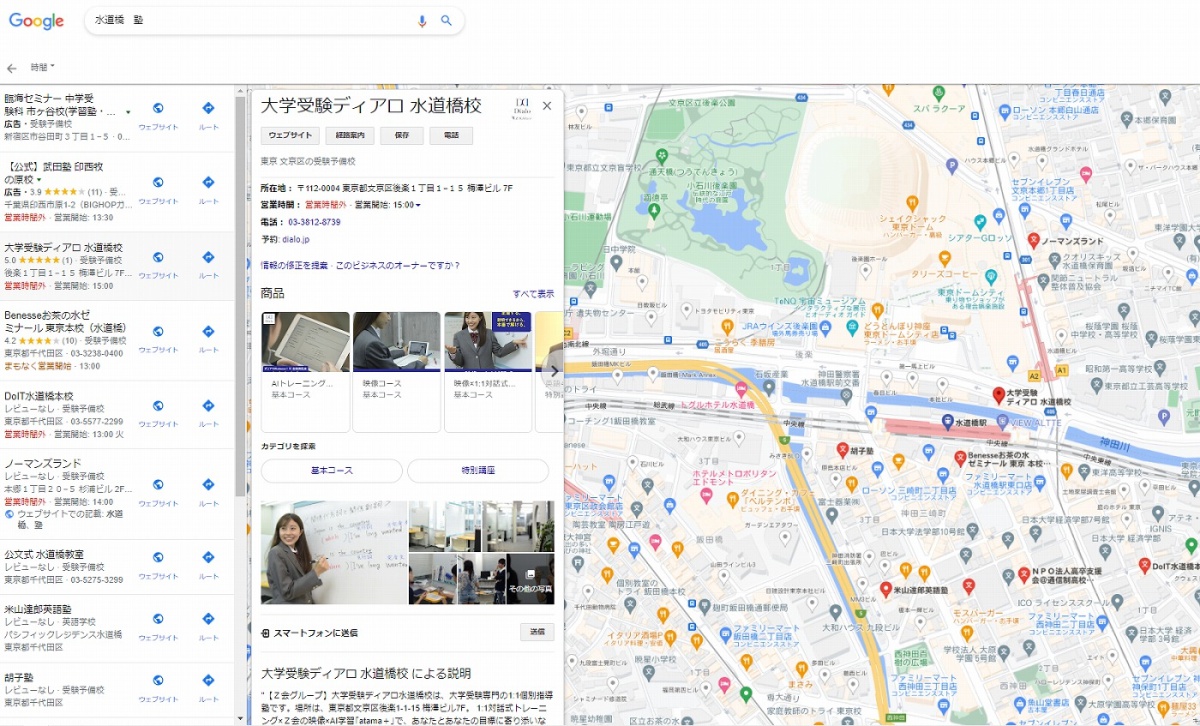Select the red map pin for 大学受験ディアロ 水道橋校
This screenshot has width=1200, height=726.
(997, 395)
